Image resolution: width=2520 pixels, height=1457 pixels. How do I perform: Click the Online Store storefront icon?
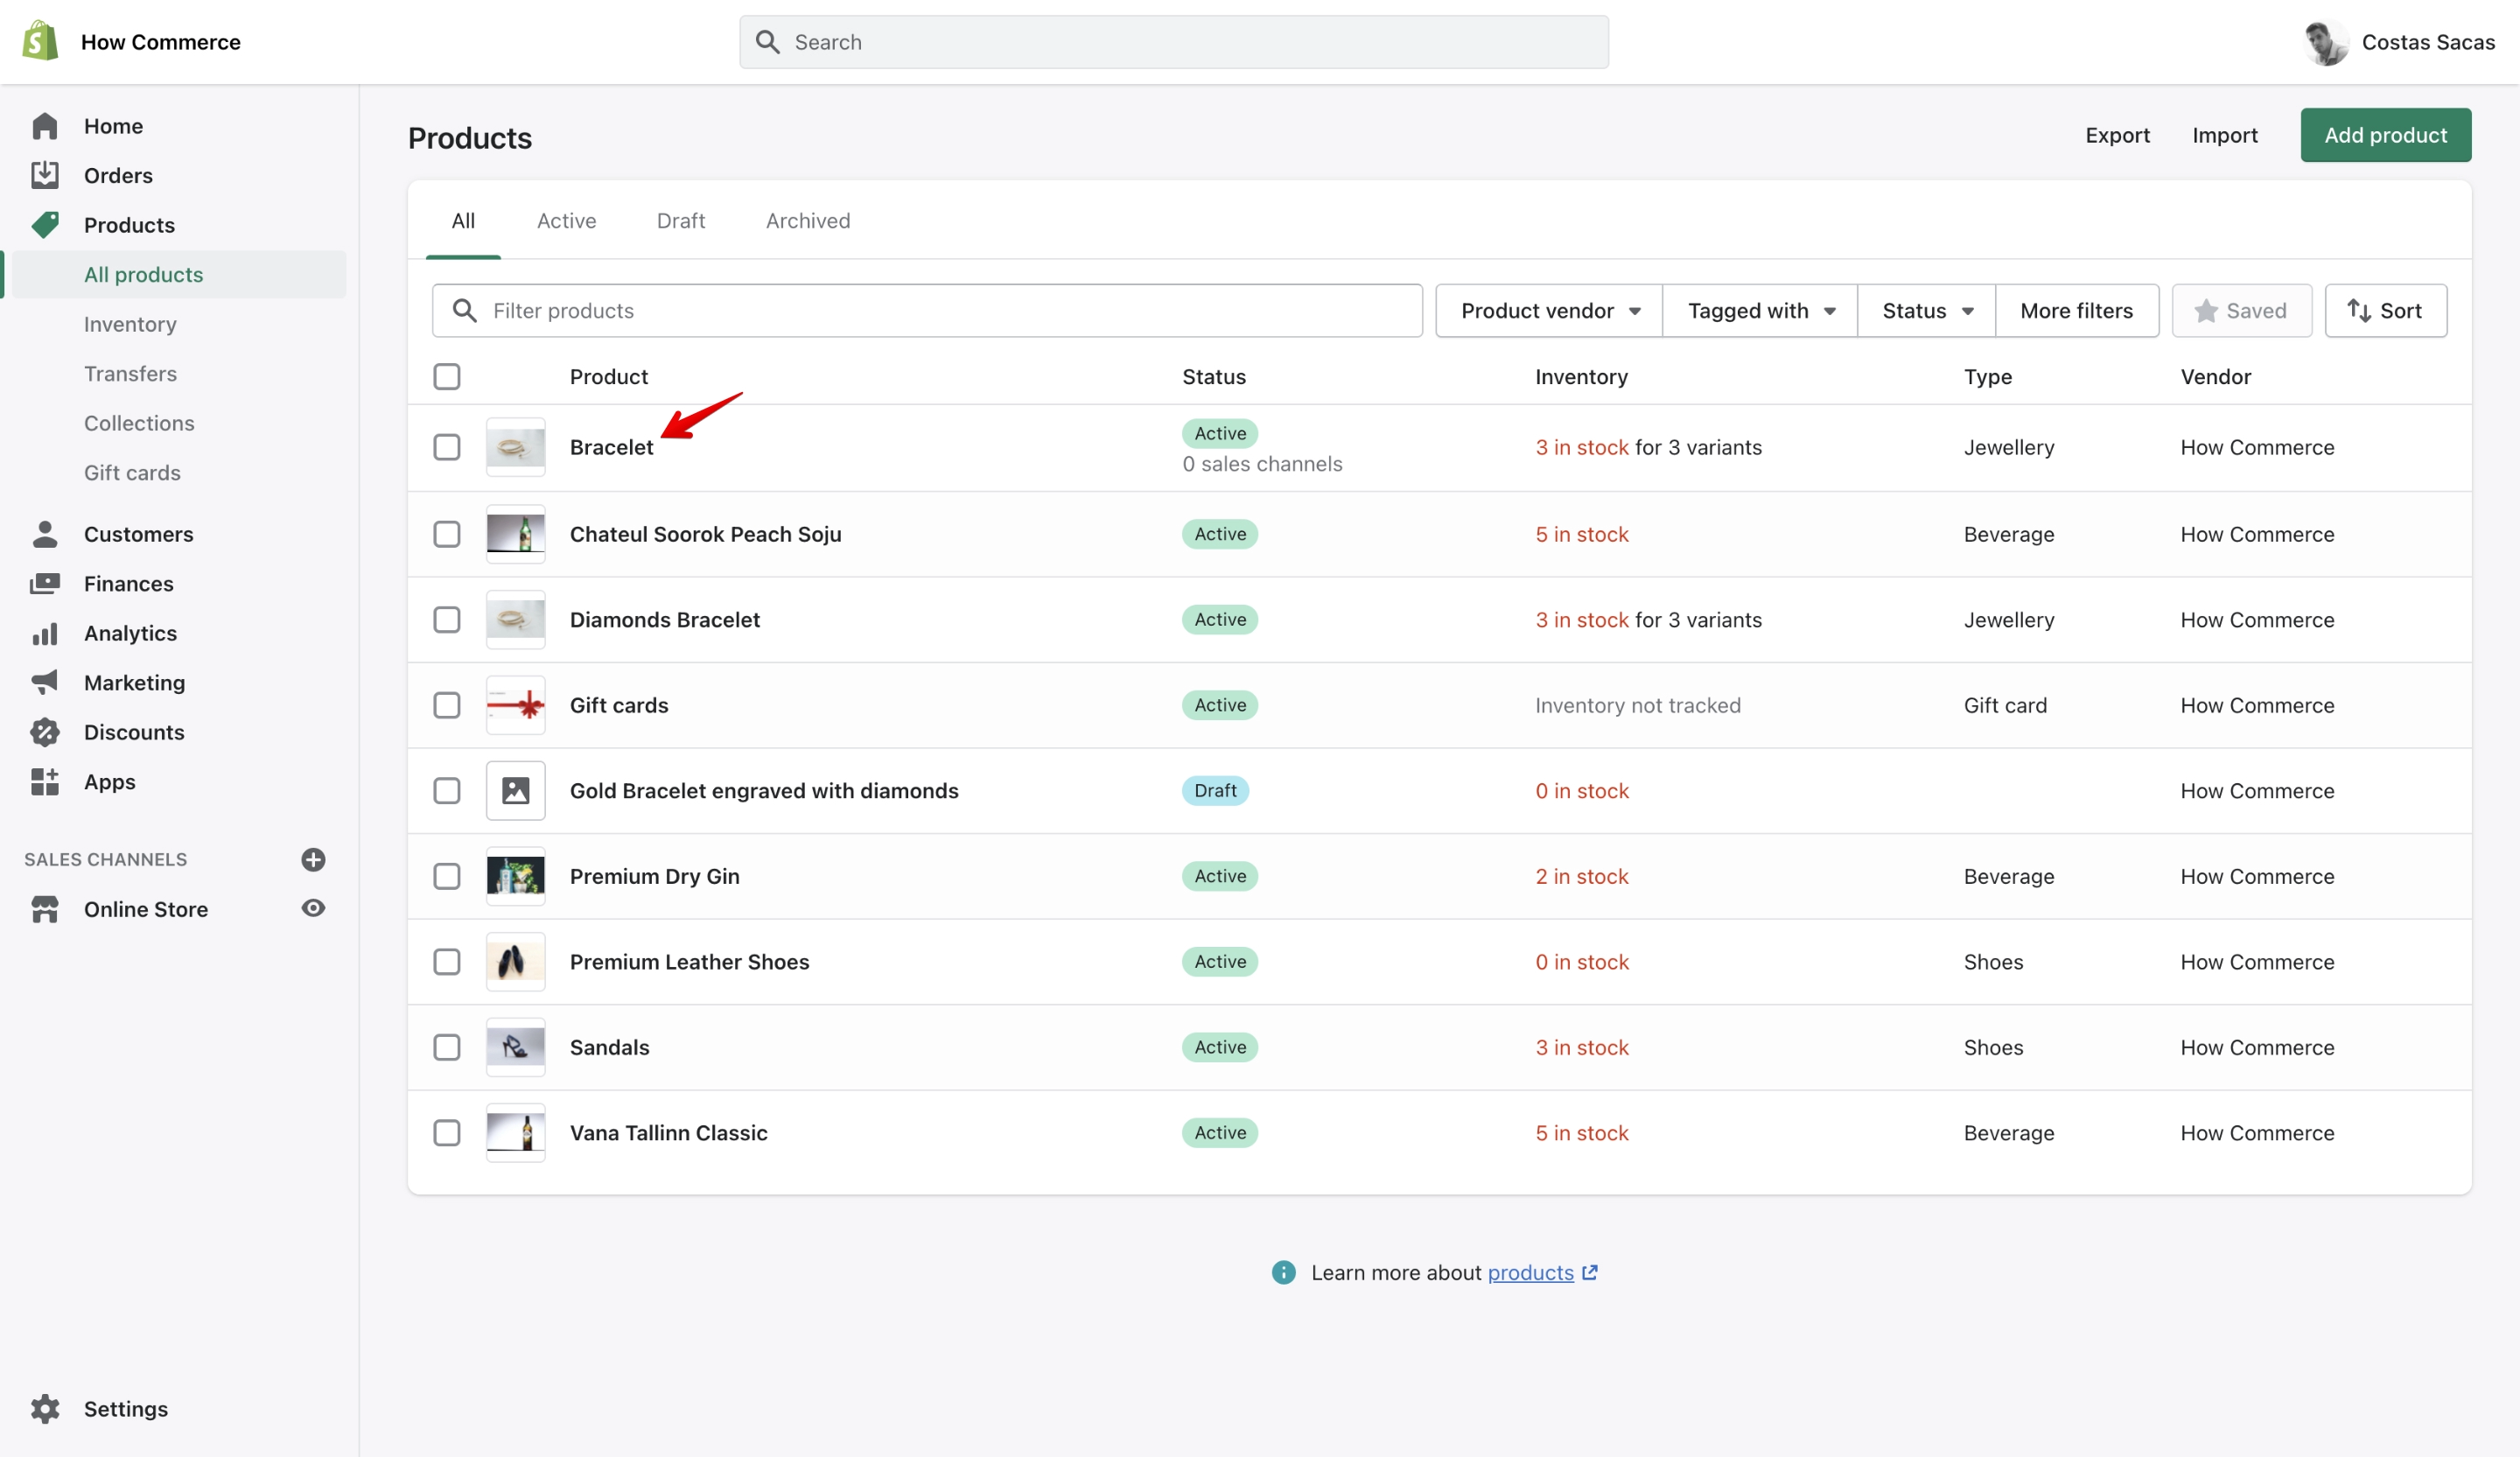[45, 909]
